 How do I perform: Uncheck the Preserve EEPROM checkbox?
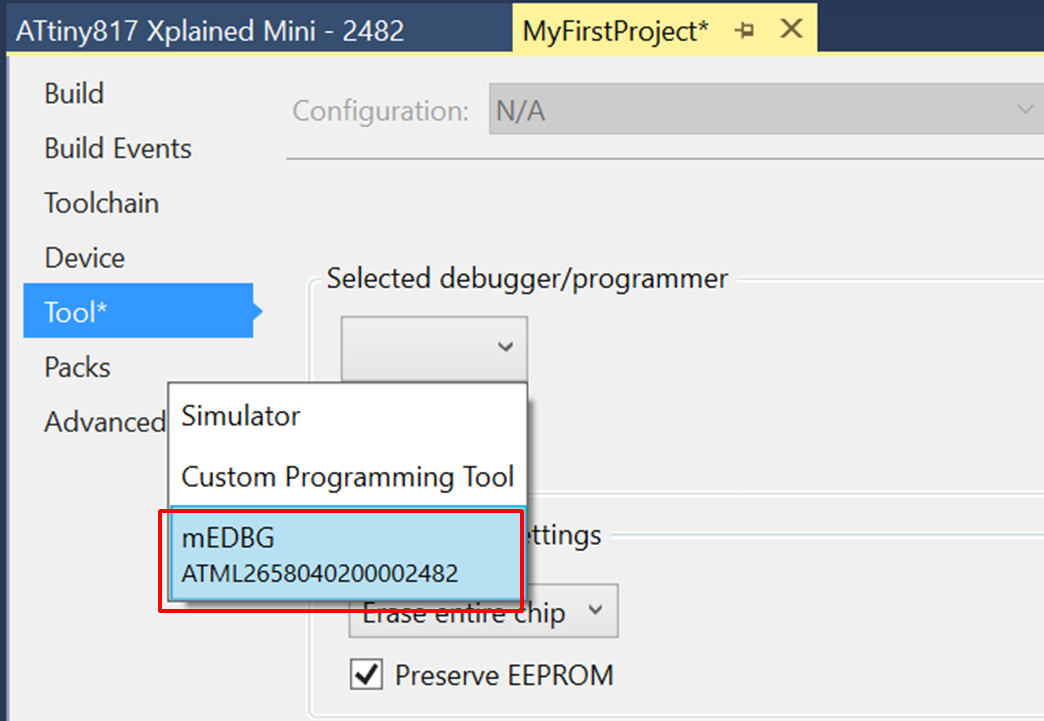(x=367, y=676)
